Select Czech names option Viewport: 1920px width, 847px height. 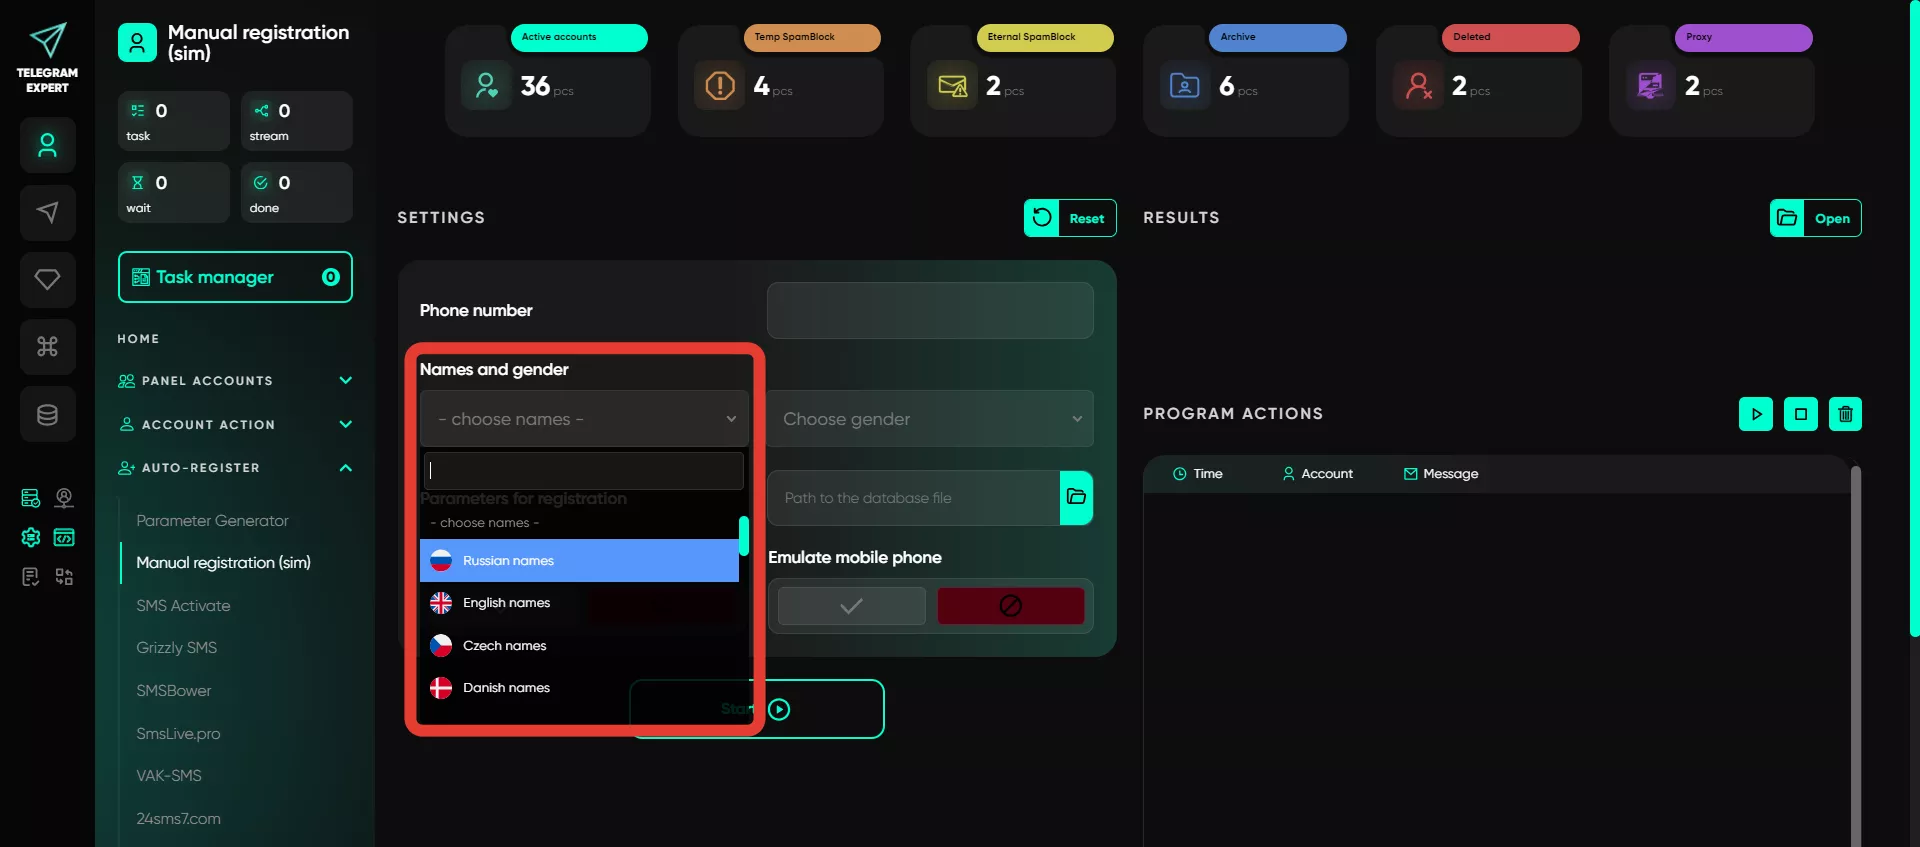(579, 645)
